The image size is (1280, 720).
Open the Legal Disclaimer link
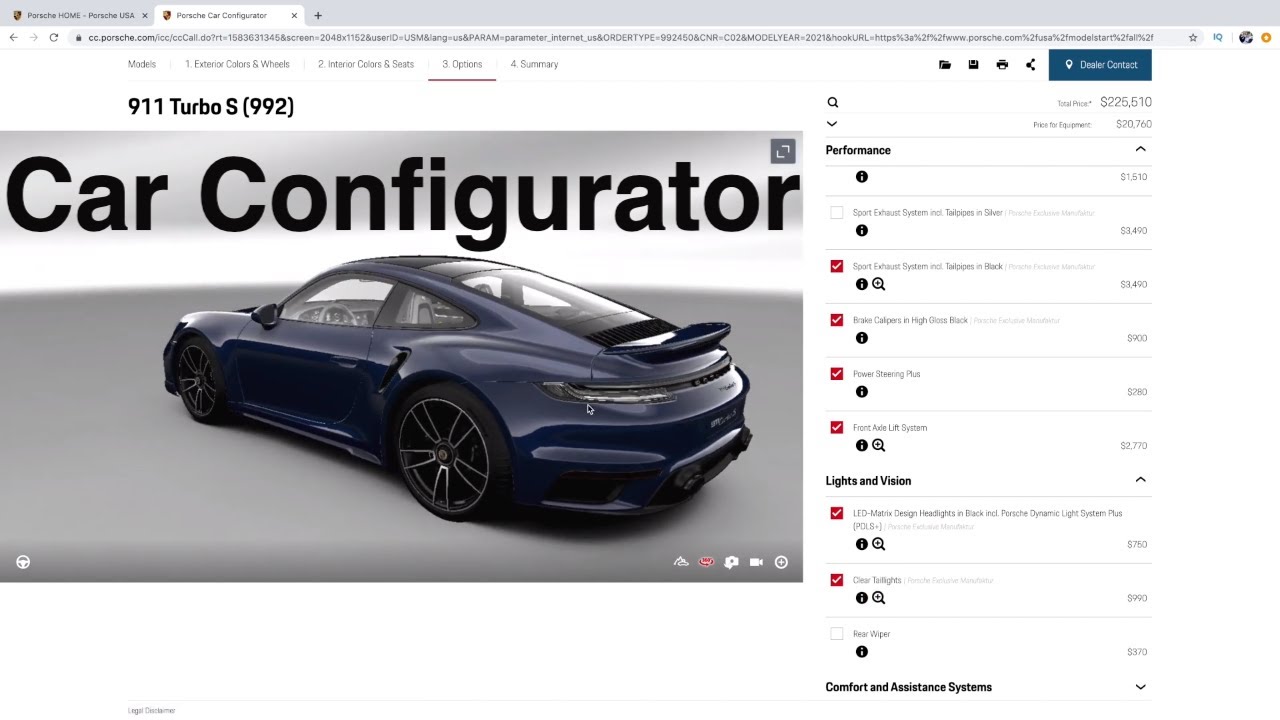(152, 711)
